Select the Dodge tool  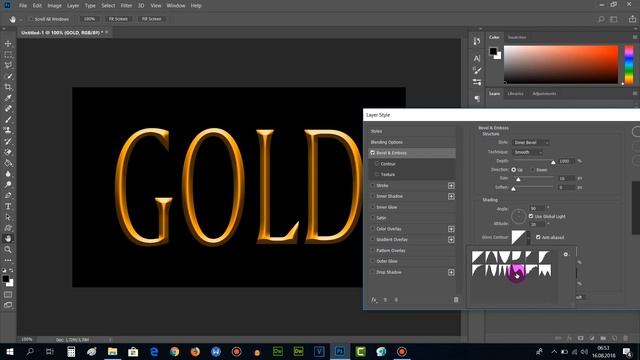pos(8,184)
